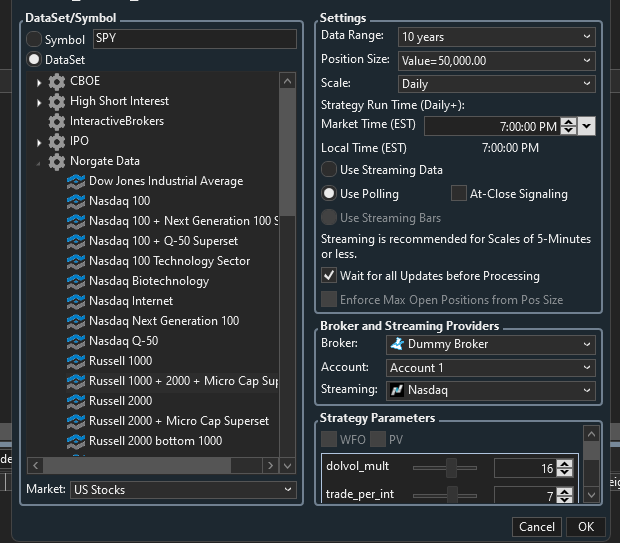
Task: Click the Russell 2000 dataset icon
Action: 76,401
